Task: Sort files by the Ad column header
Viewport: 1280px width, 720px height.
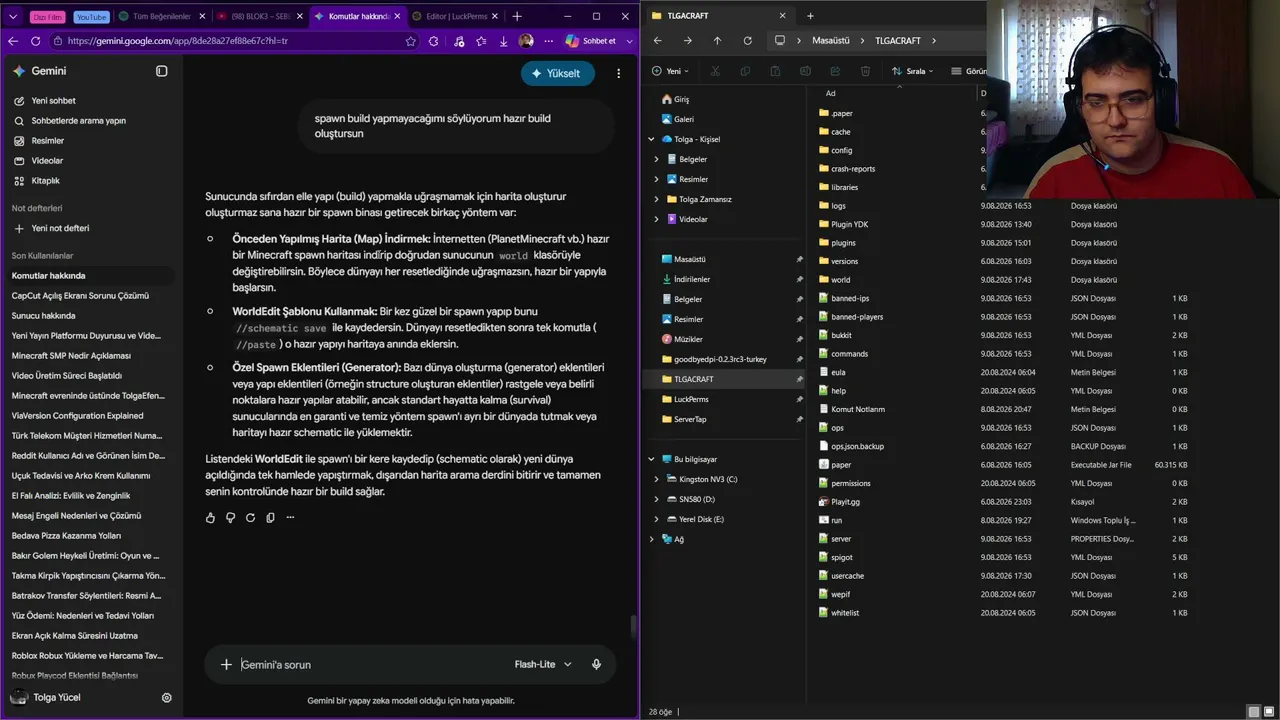Action: (x=830, y=93)
